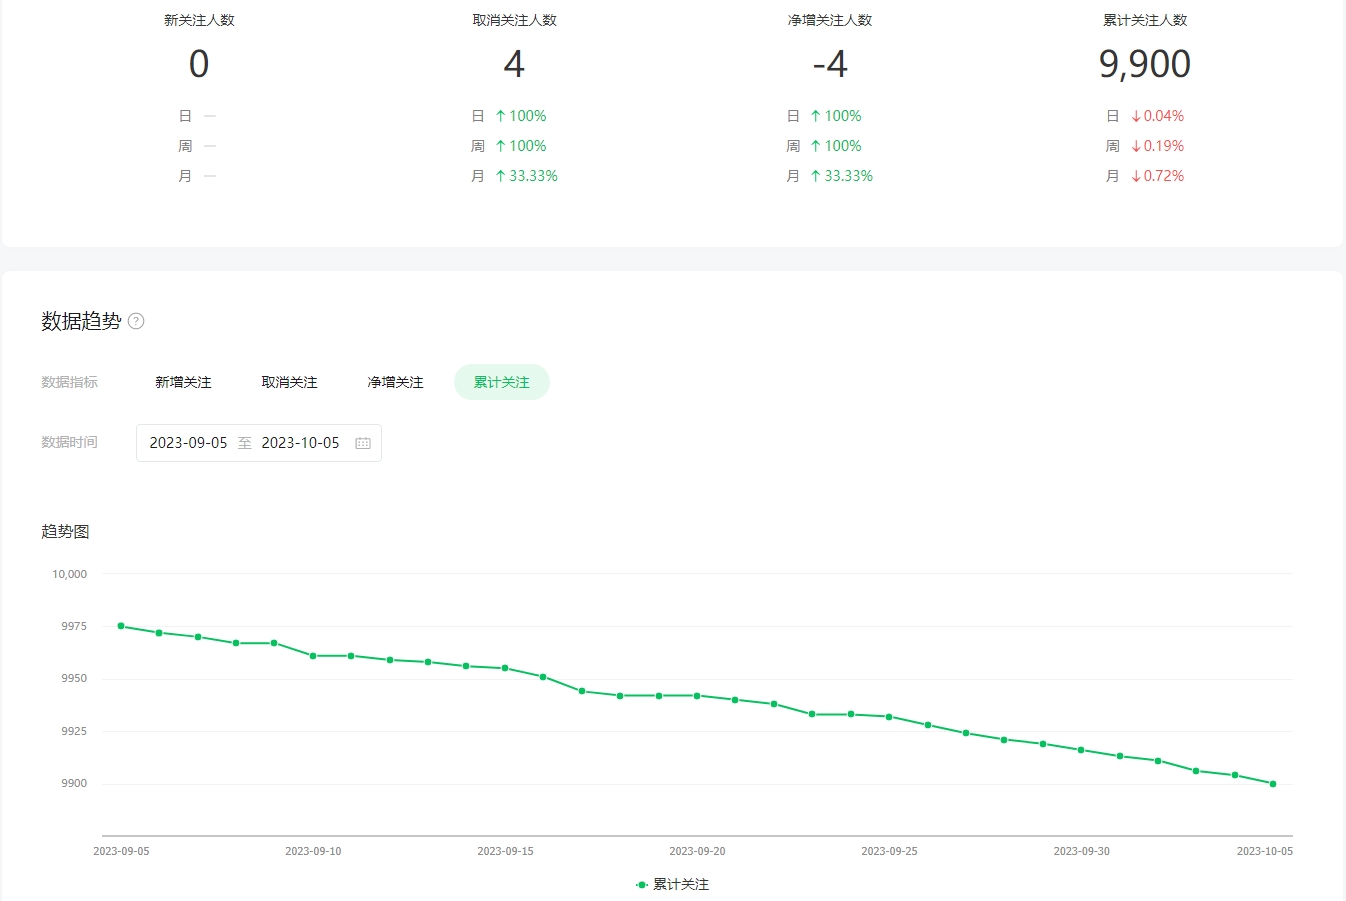The image size is (1346, 901).
Task: Click the 9,900 cumulative followers number
Action: click(x=1144, y=64)
